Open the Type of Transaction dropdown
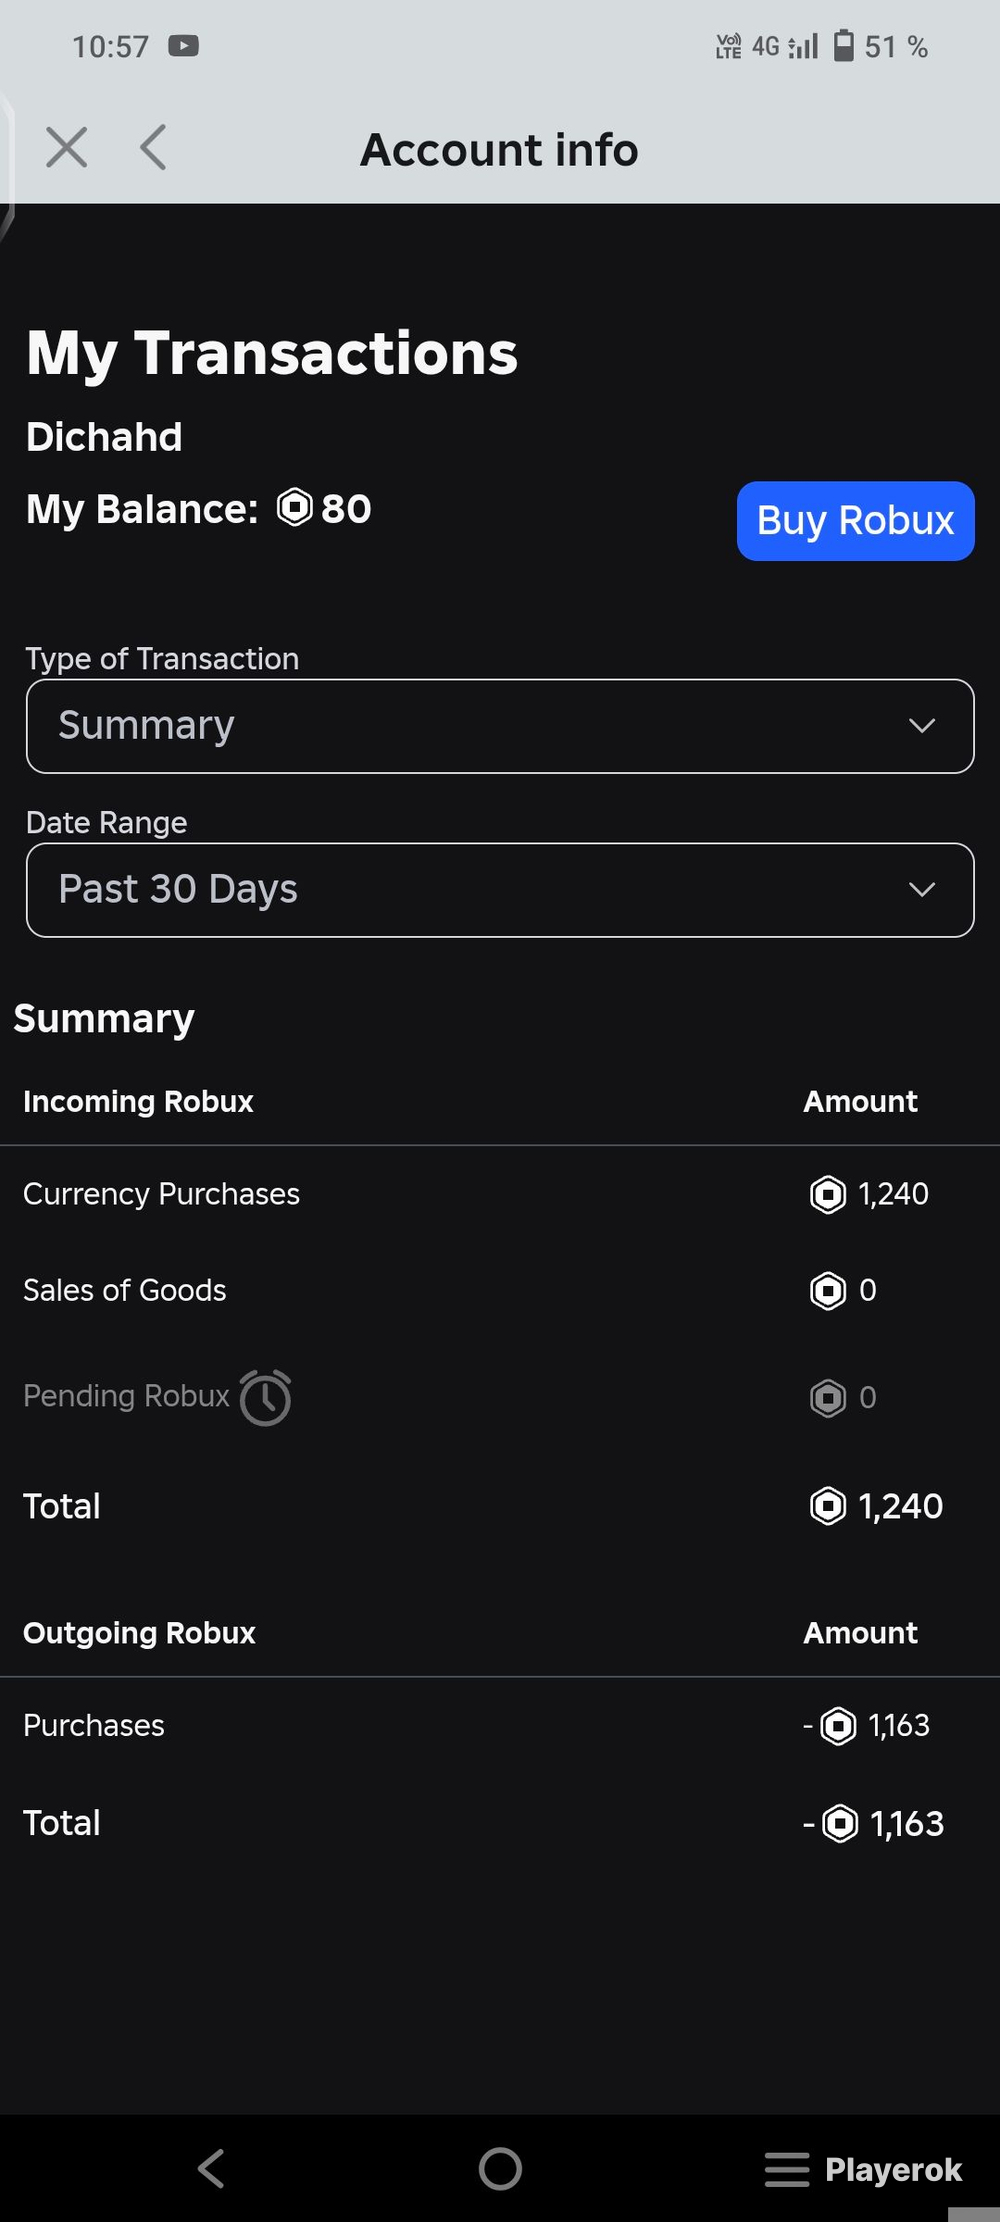Viewport: 1000px width, 2222px height. click(x=500, y=726)
